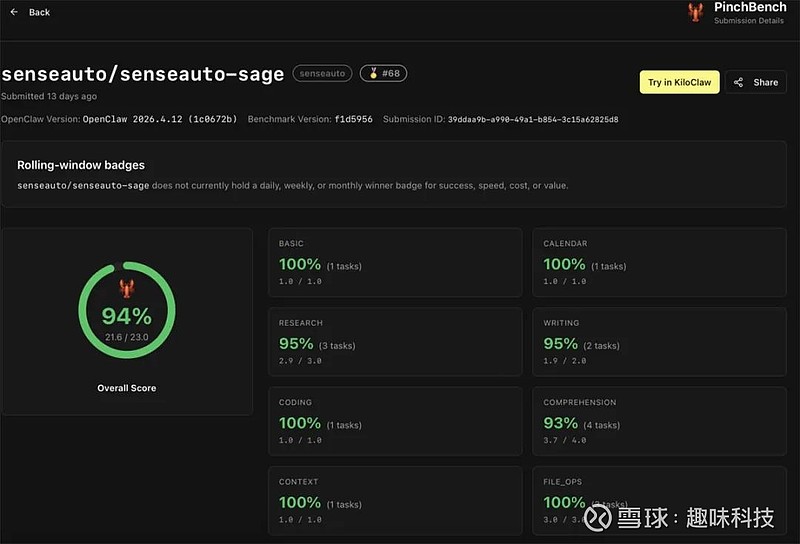This screenshot has height=544, width=800.
Task: Click the Try in KiloClaw button
Action: click(x=680, y=82)
